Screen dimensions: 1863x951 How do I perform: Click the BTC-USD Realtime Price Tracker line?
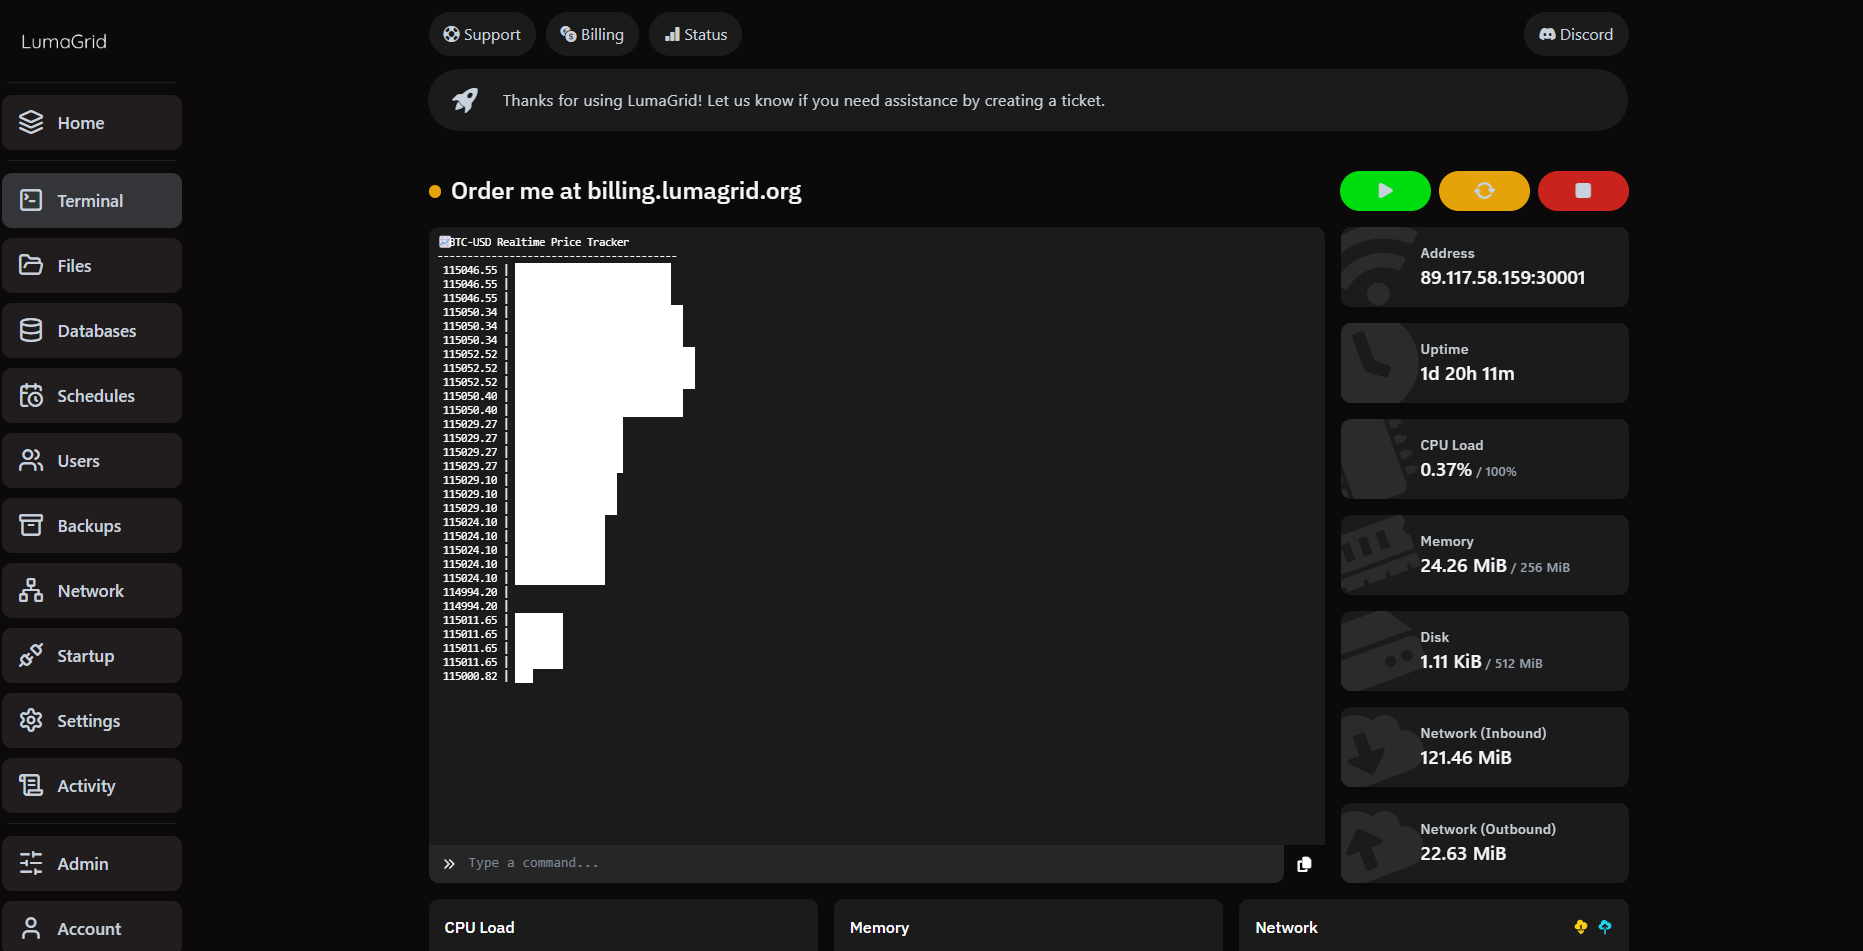(534, 242)
